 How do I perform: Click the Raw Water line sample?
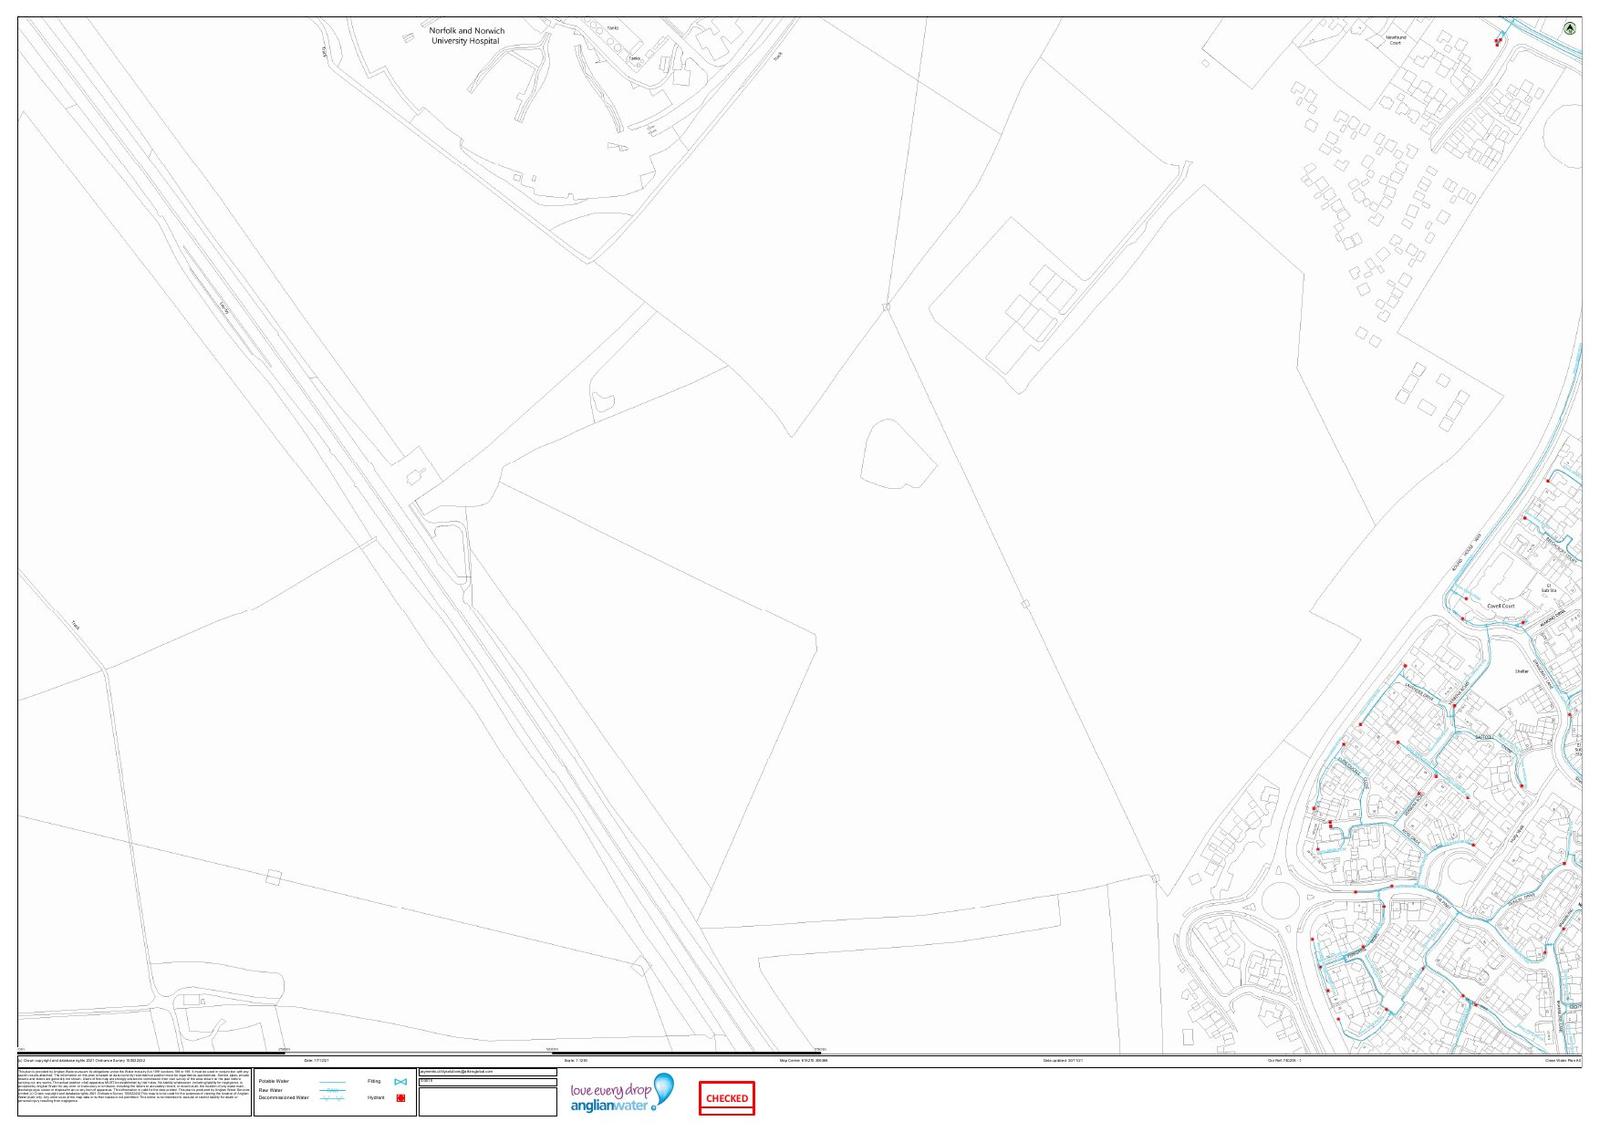tap(331, 1090)
